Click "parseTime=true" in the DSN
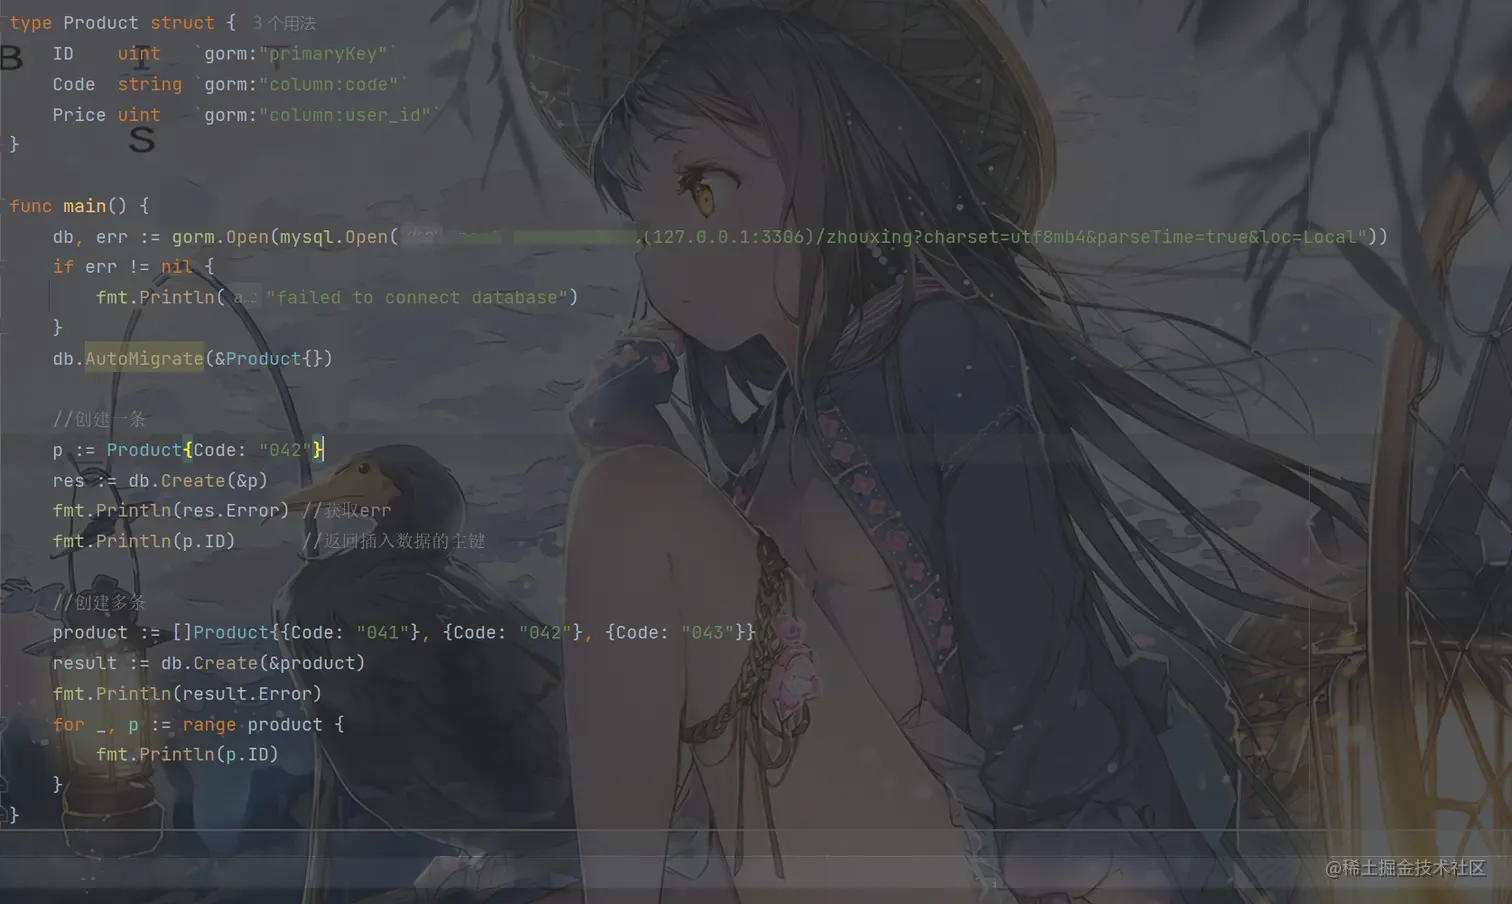 pyautogui.click(x=1171, y=237)
